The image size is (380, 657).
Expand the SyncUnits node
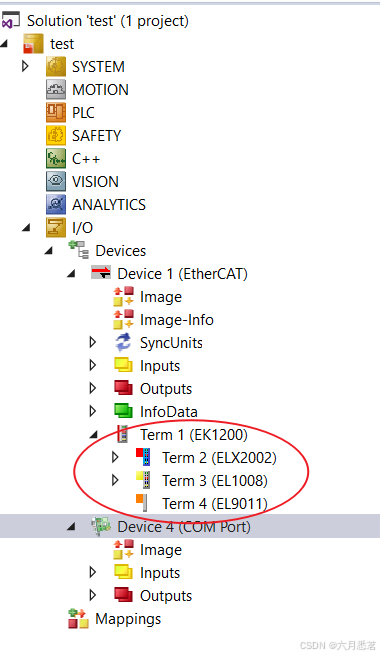[93, 342]
